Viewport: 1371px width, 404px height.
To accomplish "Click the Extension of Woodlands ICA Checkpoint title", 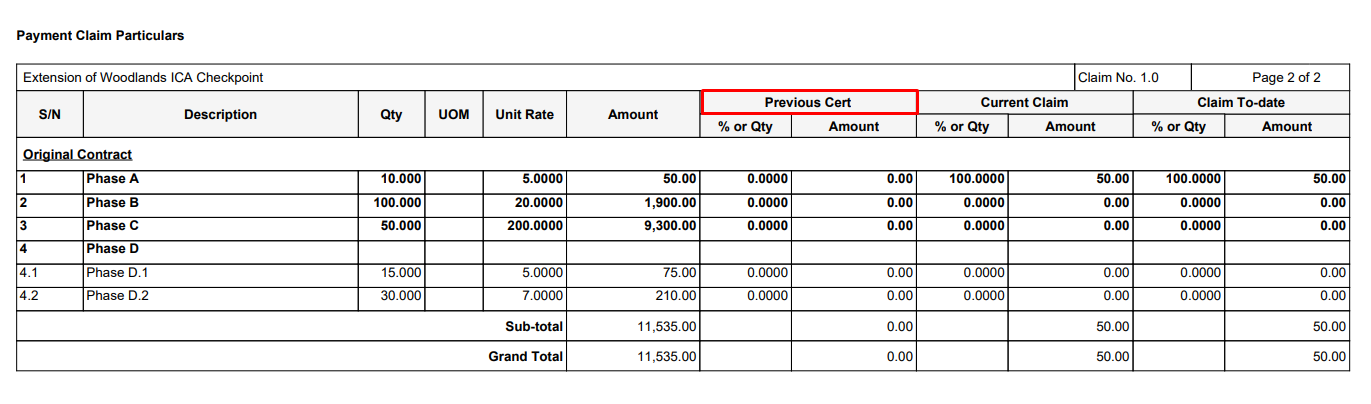I will (x=143, y=77).
